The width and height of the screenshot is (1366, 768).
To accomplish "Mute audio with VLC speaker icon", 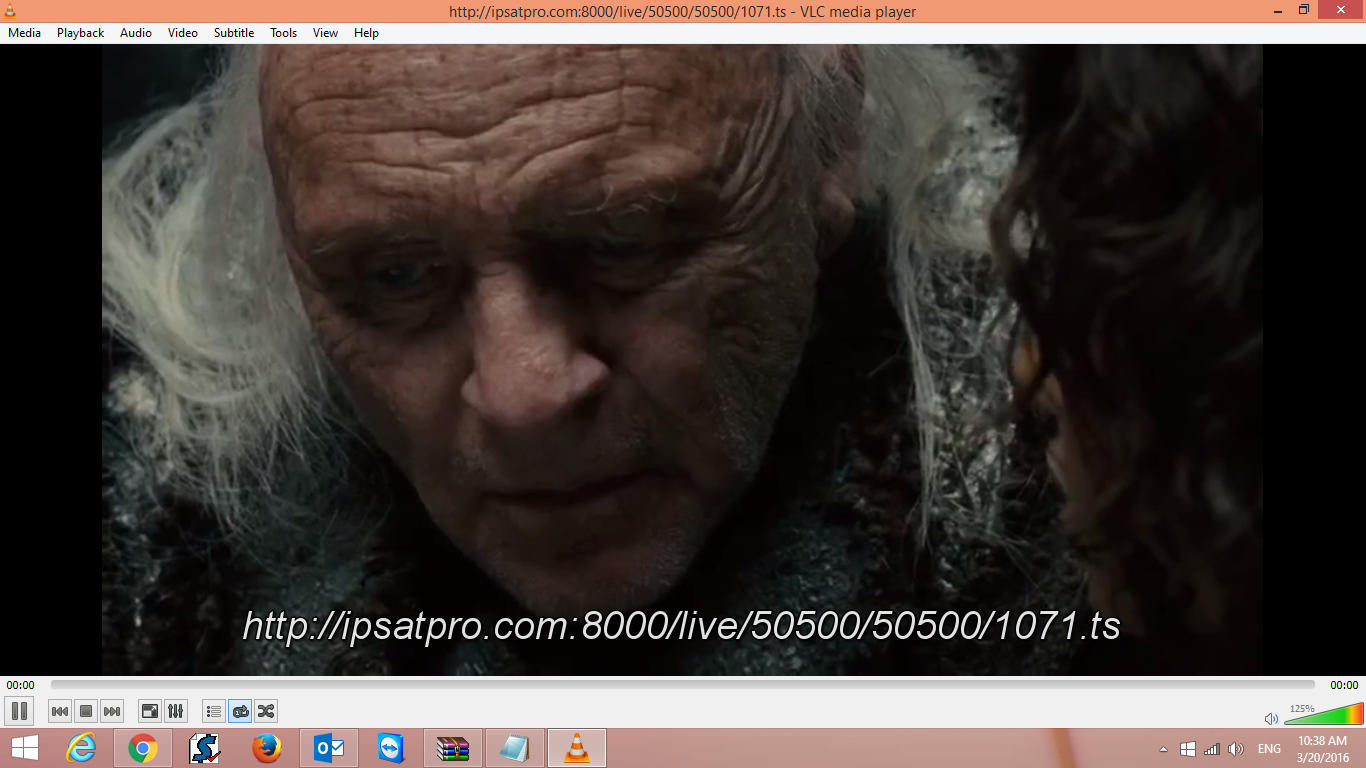I will tap(1271, 718).
